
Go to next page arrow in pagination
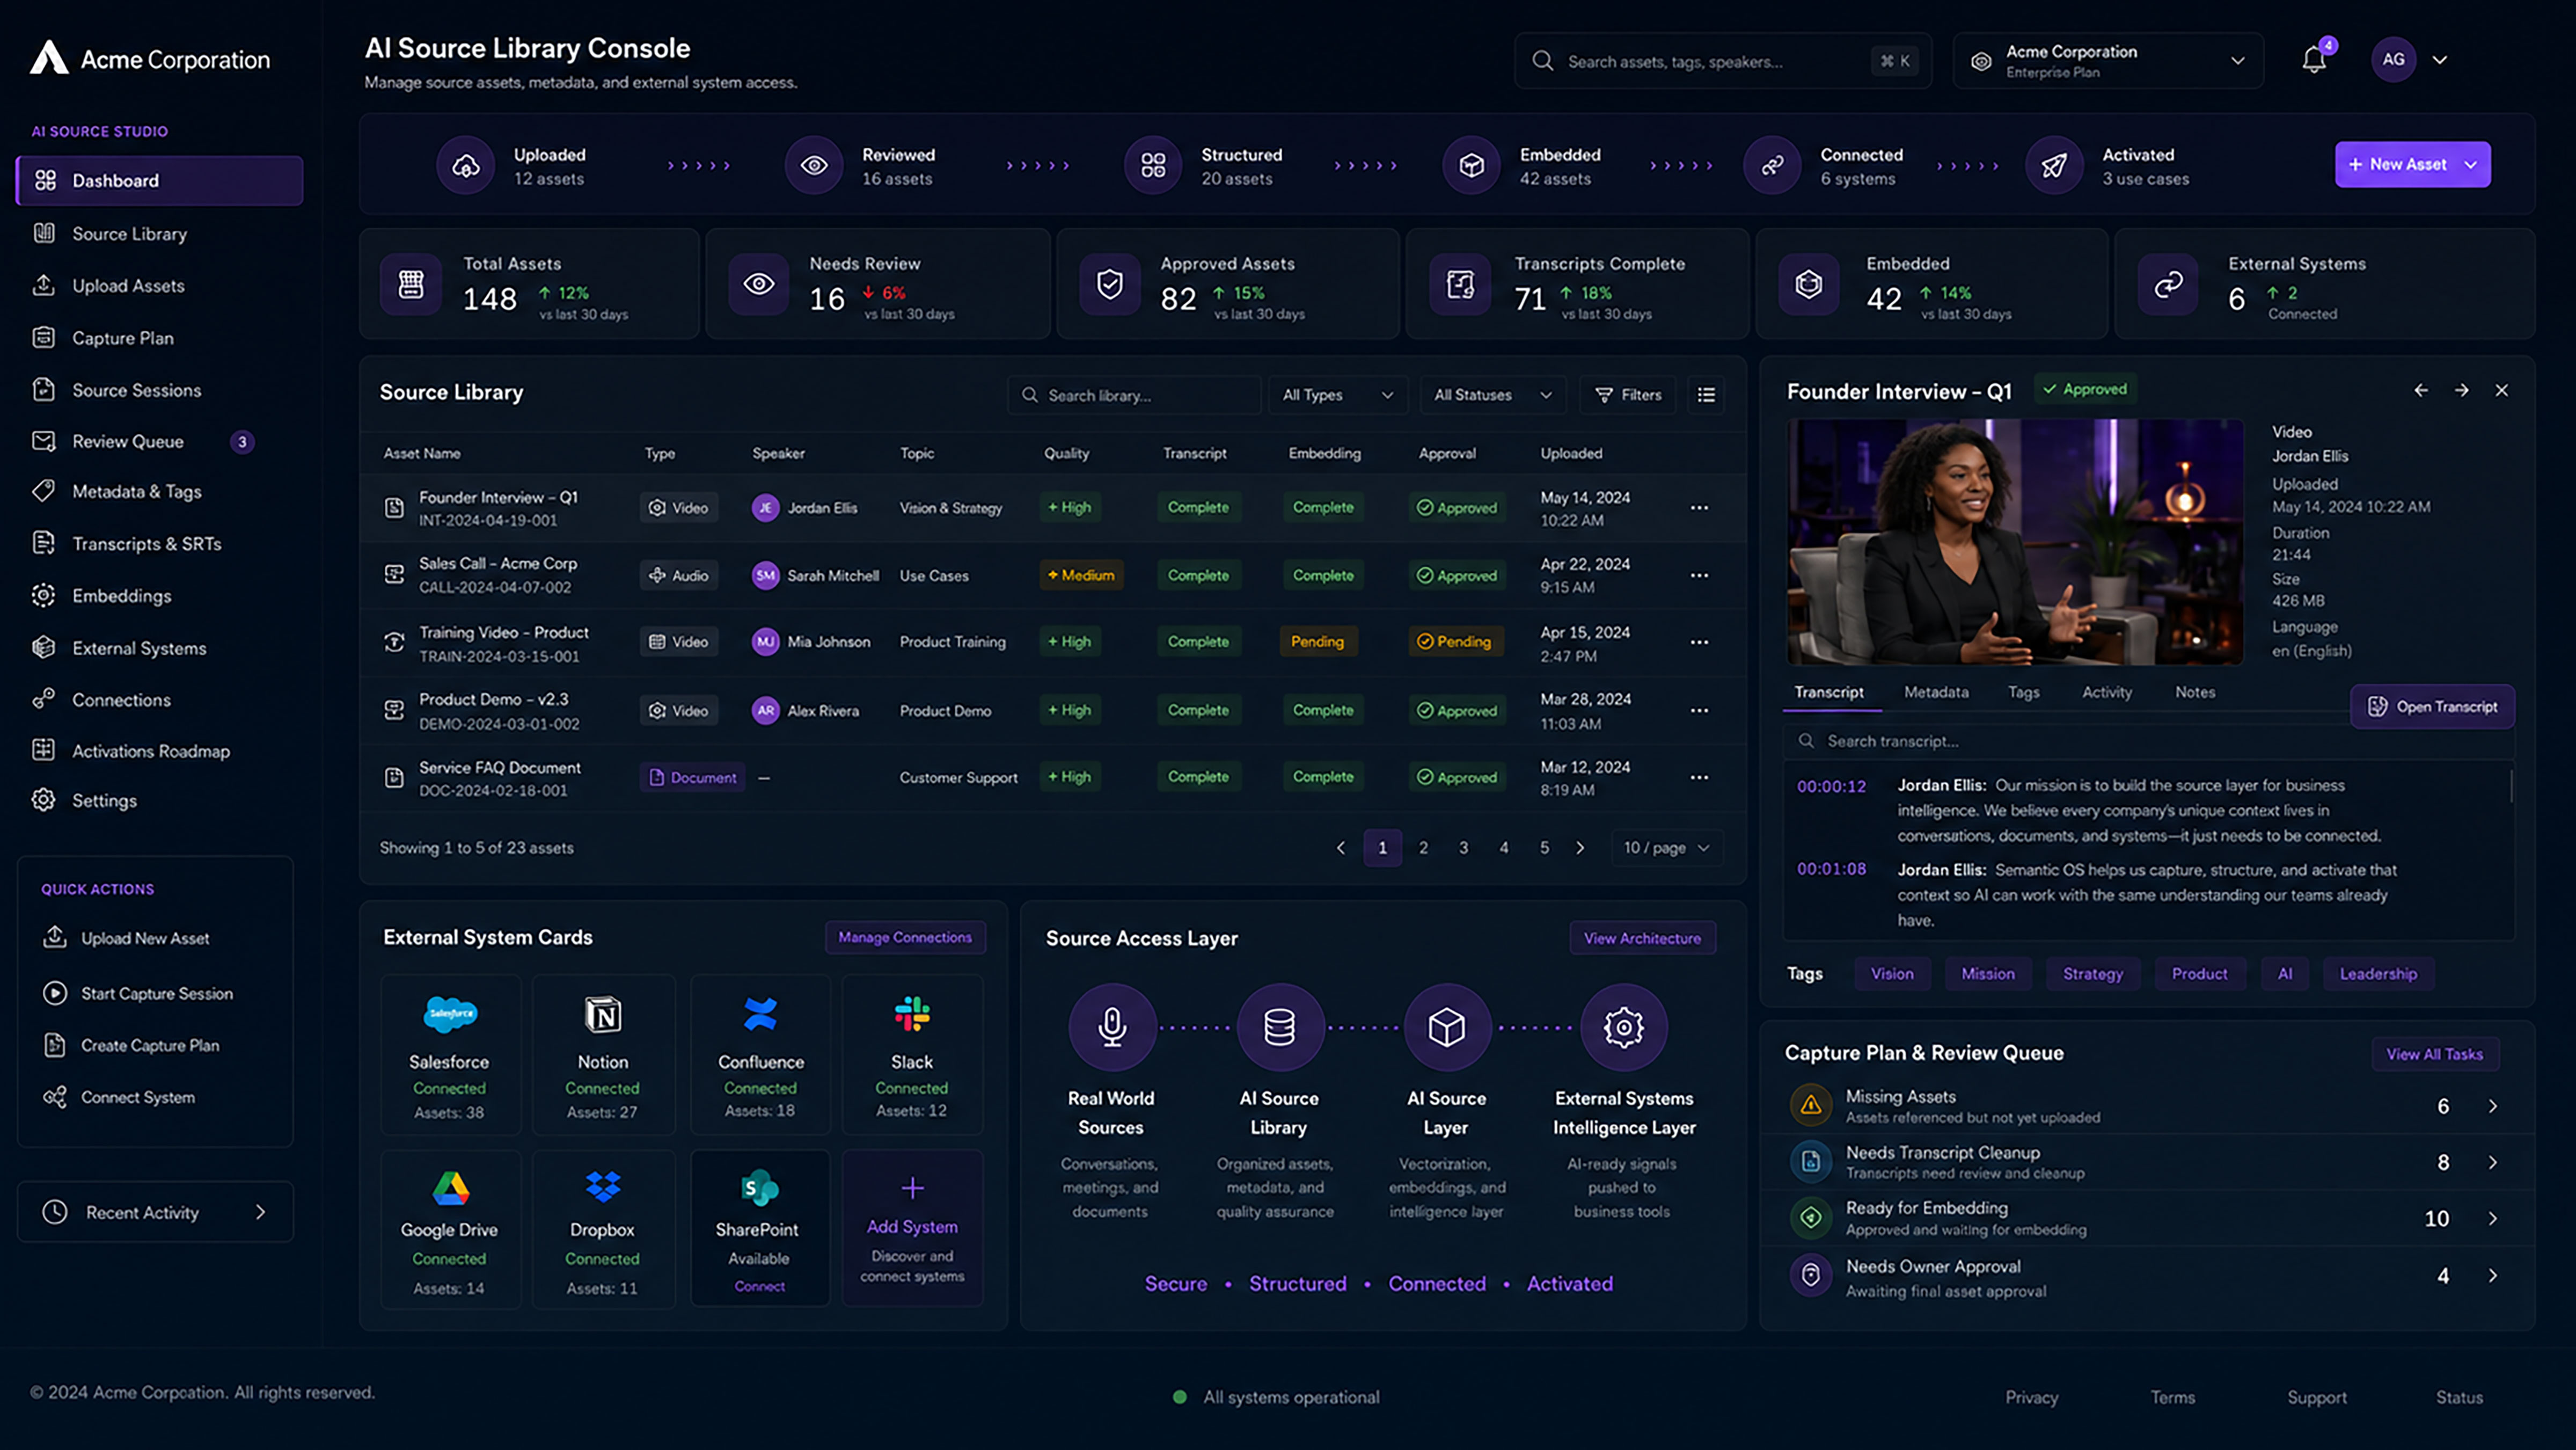pyautogui.click(x=1580, y=848)
